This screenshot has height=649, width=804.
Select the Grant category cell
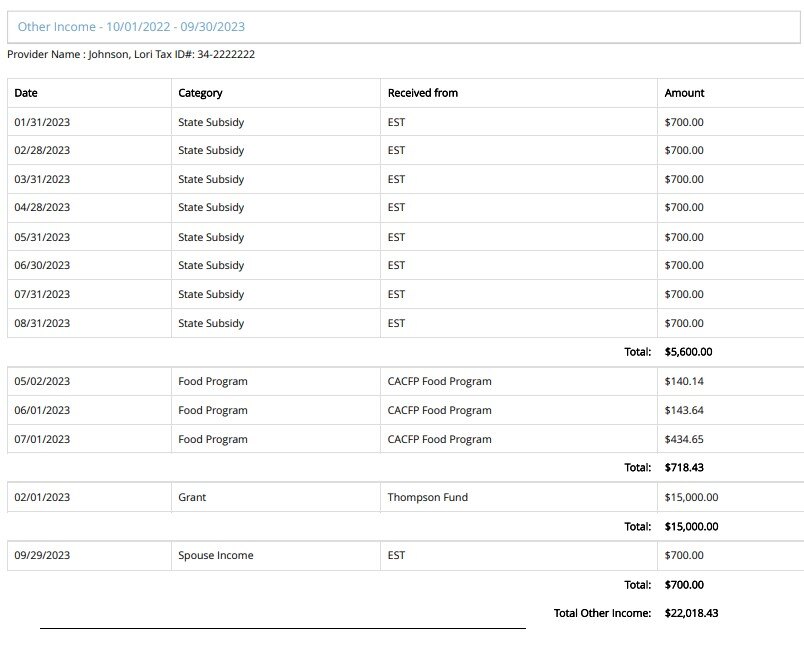tap(192, 497)
